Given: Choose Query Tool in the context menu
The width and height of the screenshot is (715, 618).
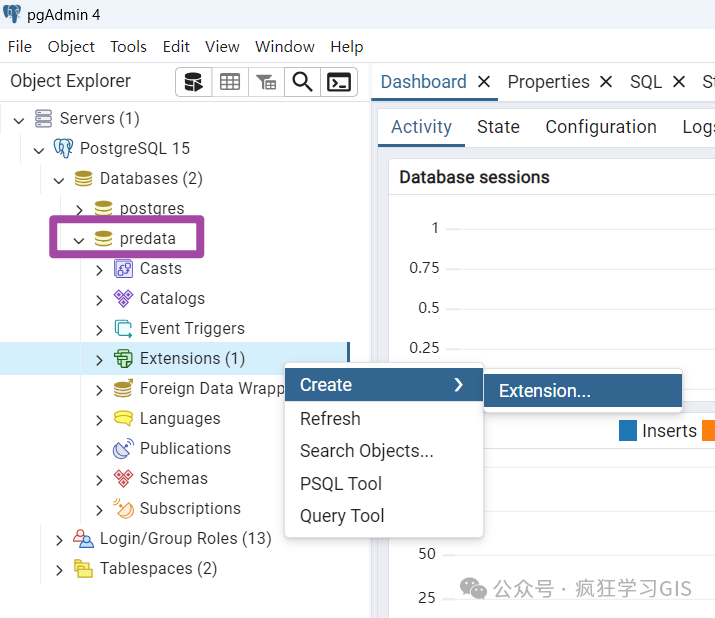Looking at the screenshot, I should click(x=383, y=516).
